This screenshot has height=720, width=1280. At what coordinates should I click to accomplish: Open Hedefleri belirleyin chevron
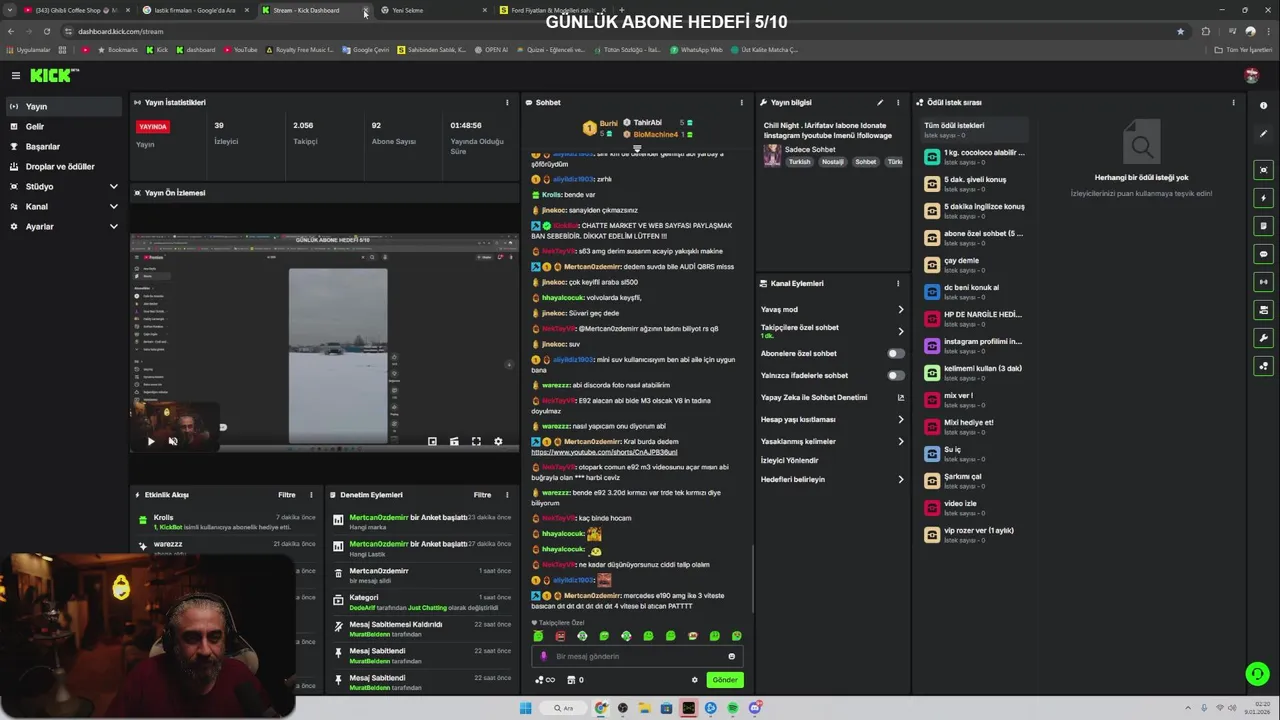(x=900, y=480)
